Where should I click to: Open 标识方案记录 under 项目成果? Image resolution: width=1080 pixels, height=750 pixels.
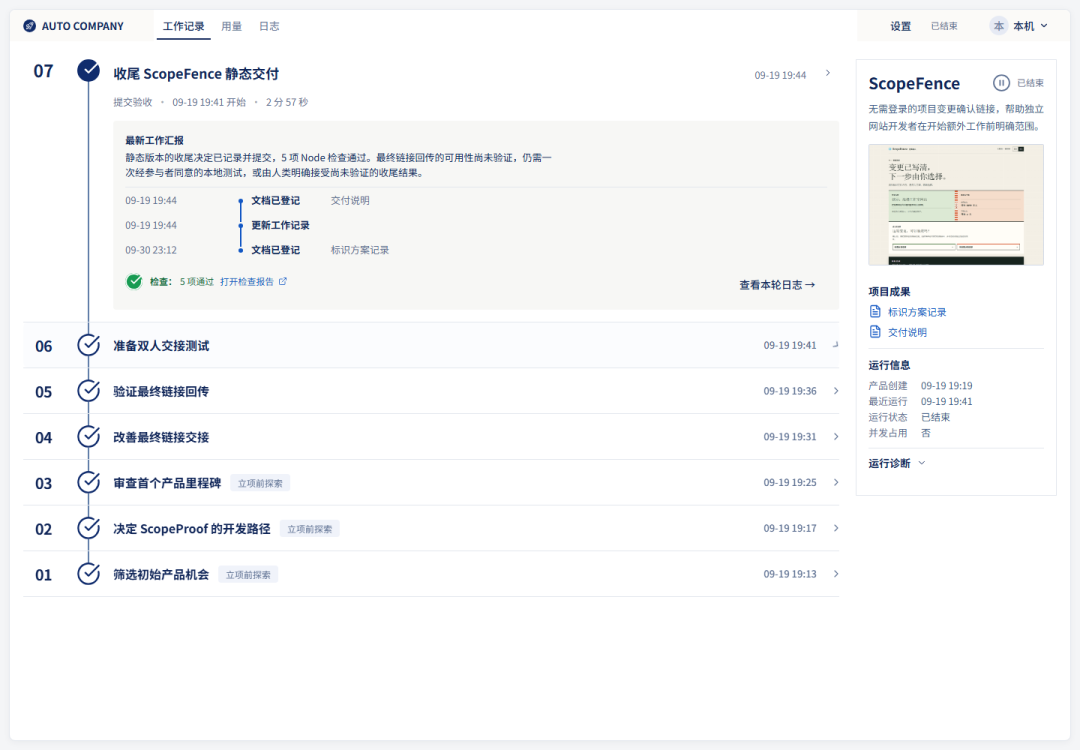pos(917,312)
